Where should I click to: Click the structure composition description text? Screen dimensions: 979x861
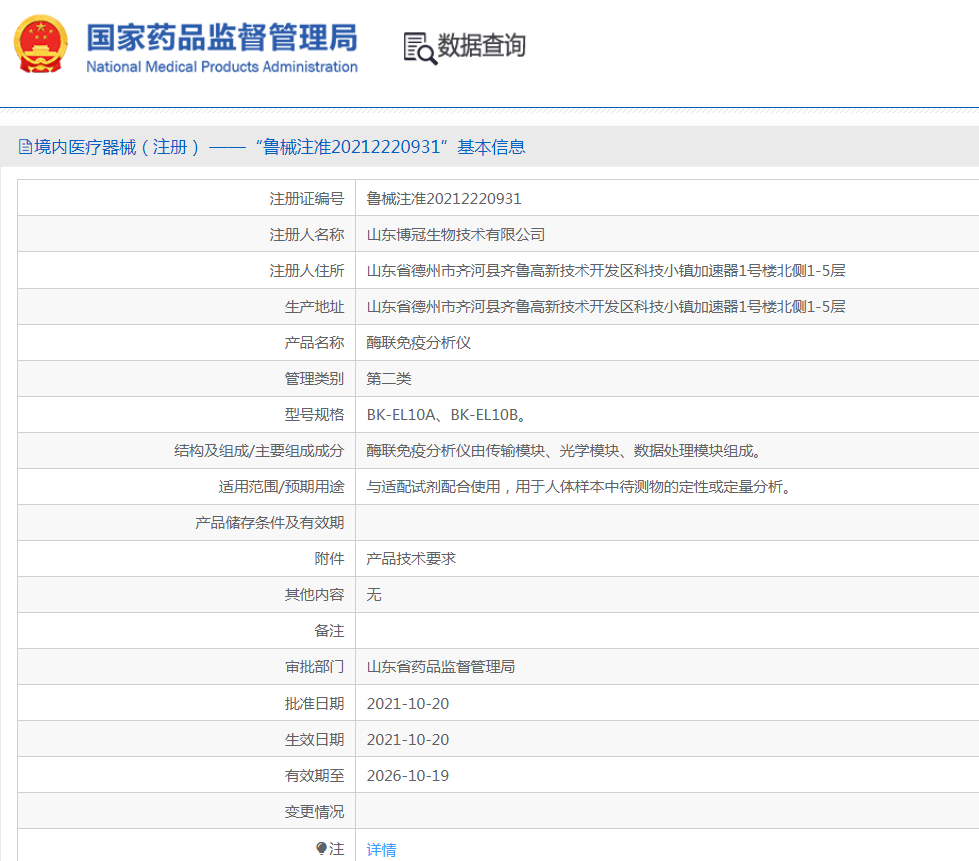[x=563, y=451]
